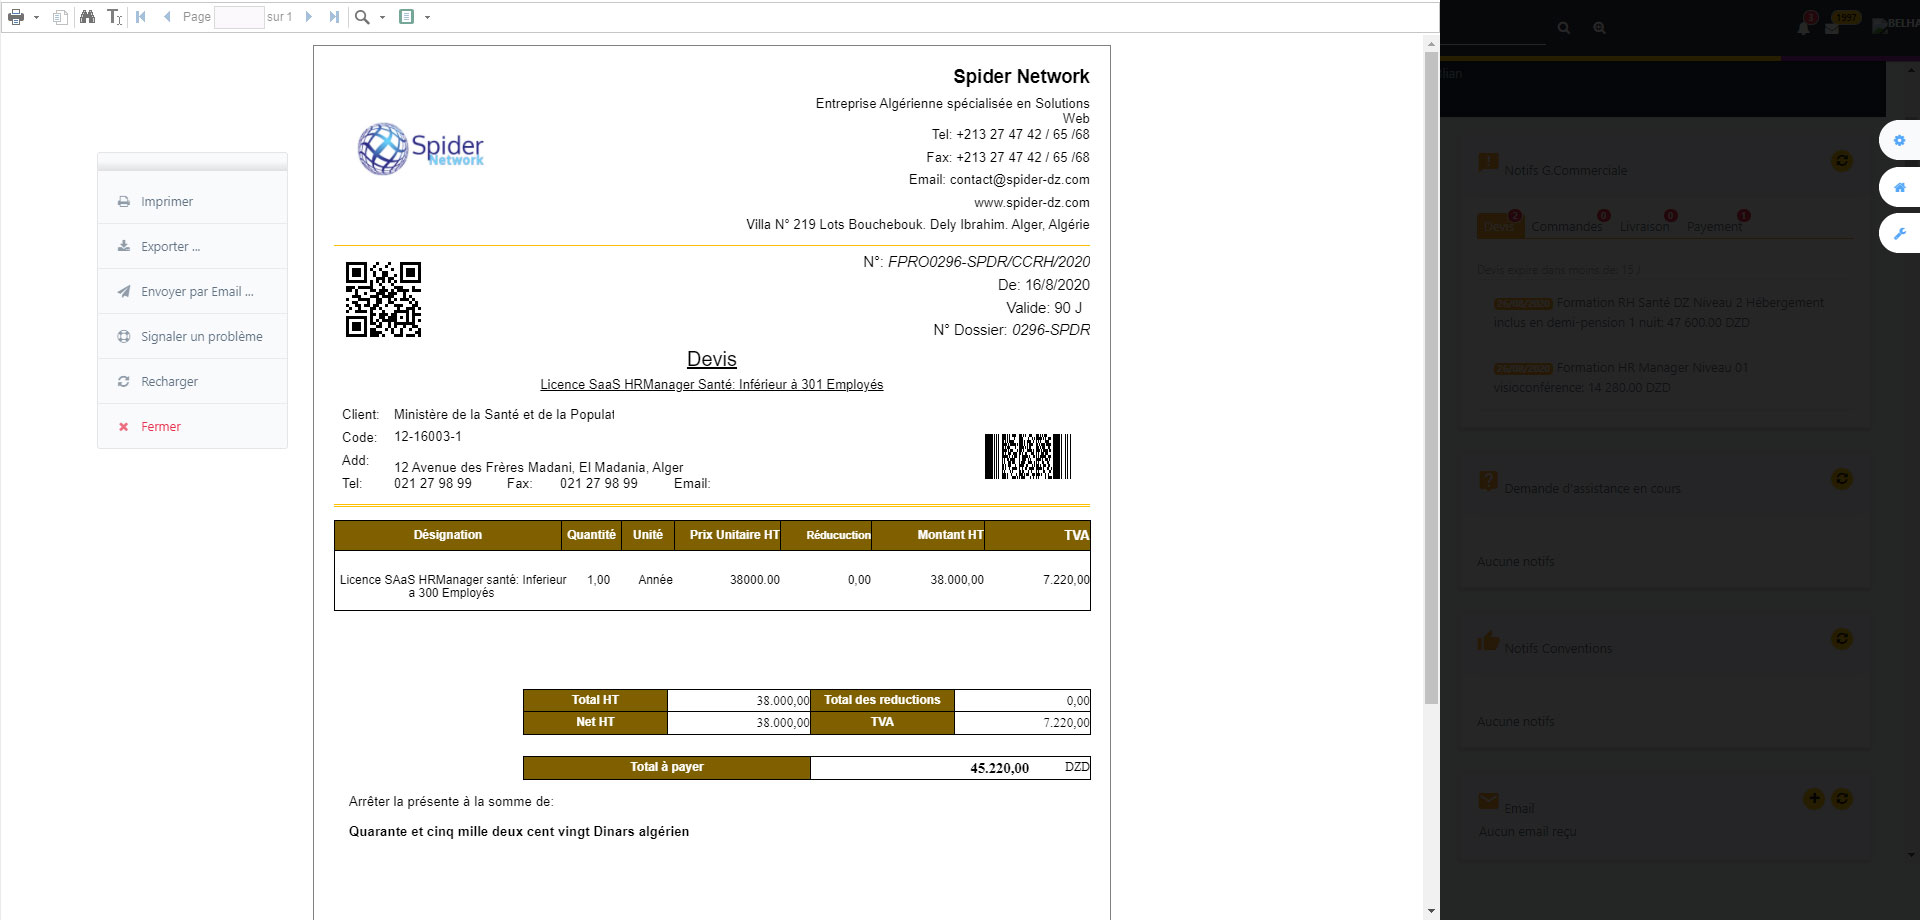Switch to Payement tab in background panel
1920x920 pixels.
1715,227
